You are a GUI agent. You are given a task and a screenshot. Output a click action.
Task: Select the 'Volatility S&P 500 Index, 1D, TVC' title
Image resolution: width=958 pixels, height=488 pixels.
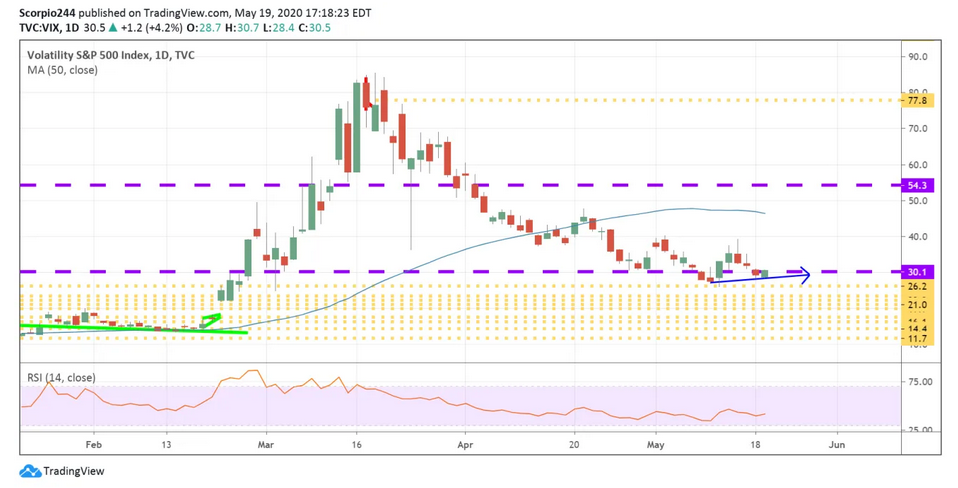(111, 55)
